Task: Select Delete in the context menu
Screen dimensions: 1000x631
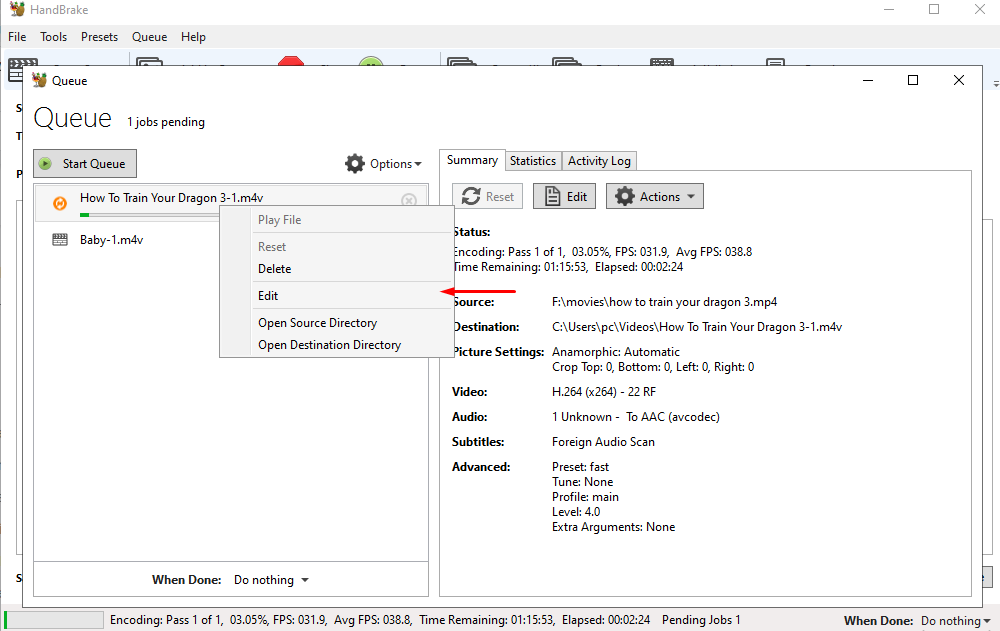Action: tap(275, 269)
